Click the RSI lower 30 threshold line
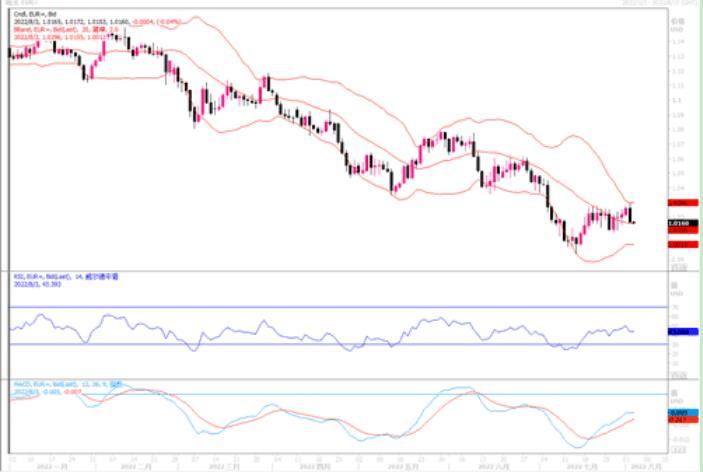Image resolution: width=703 pixels, height=472 pixels. pos(338,344)
